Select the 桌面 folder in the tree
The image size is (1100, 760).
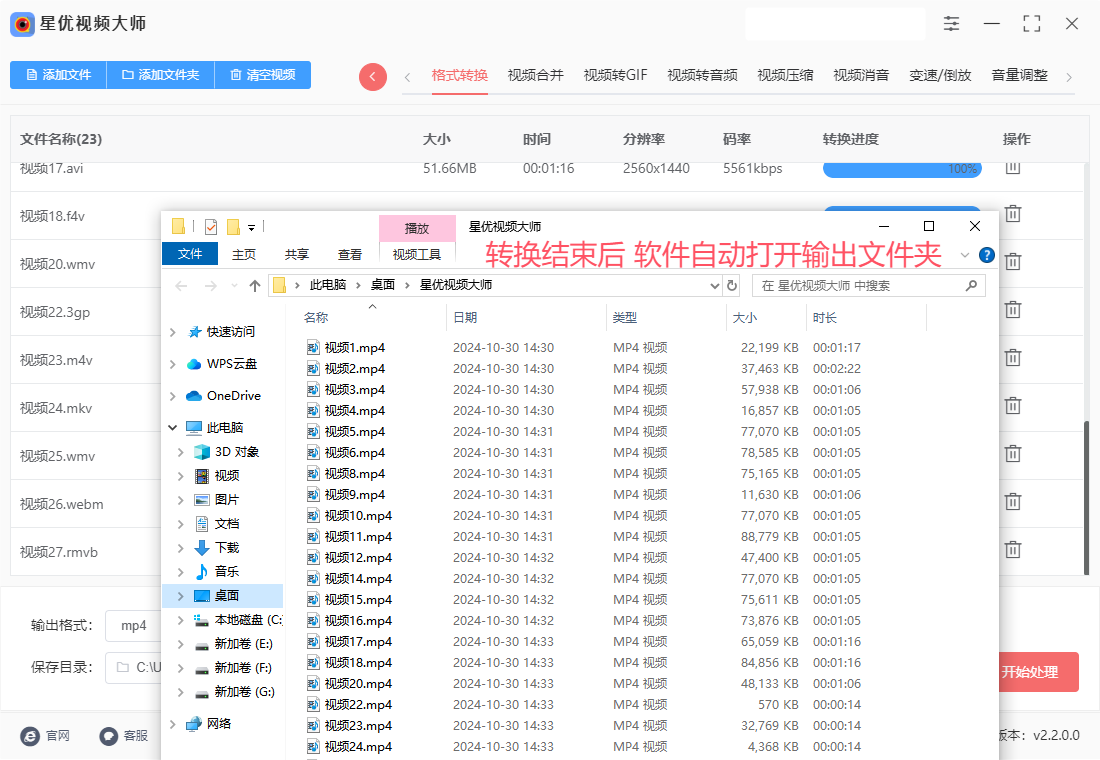[223, 596]
